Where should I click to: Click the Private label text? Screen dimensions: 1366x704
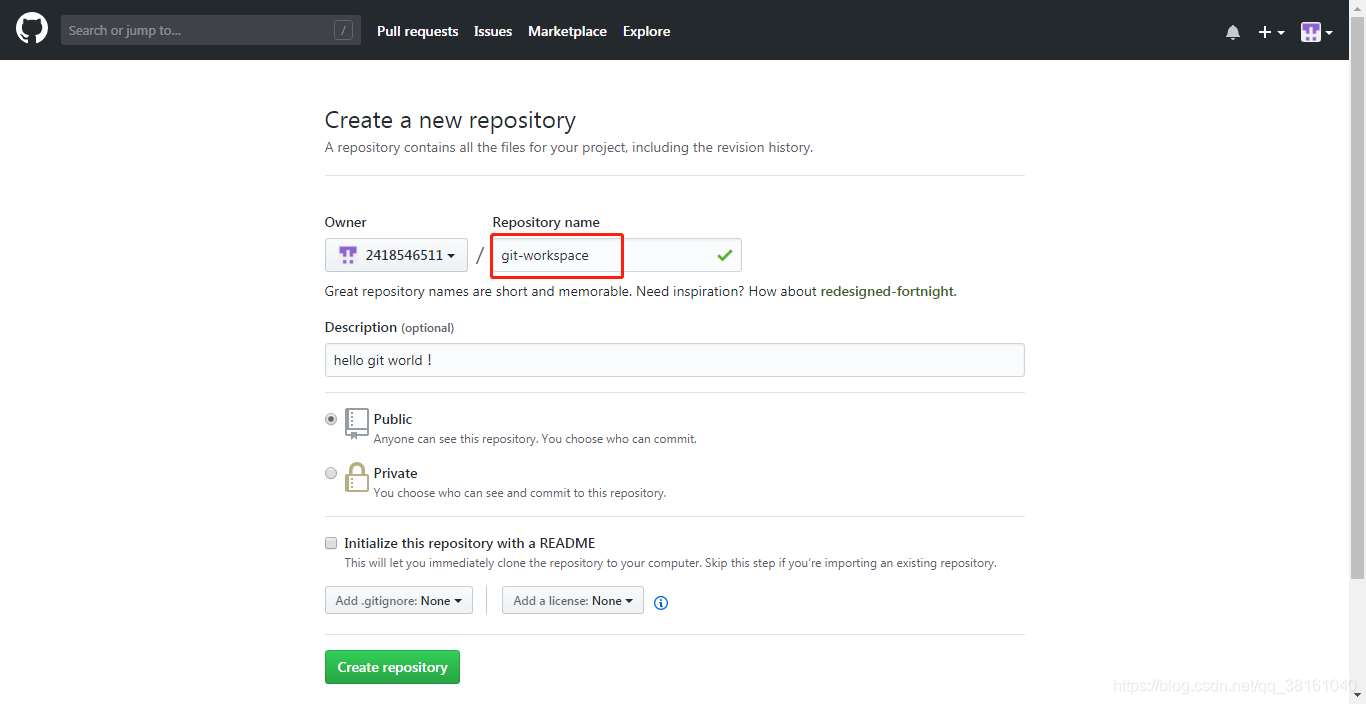tap(396, 473)
